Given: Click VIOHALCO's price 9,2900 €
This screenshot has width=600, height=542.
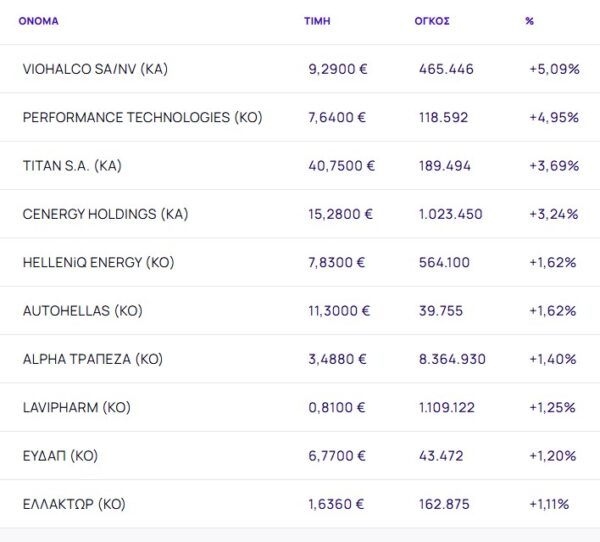Looking at the screenshot, I should tap(337, 69).
